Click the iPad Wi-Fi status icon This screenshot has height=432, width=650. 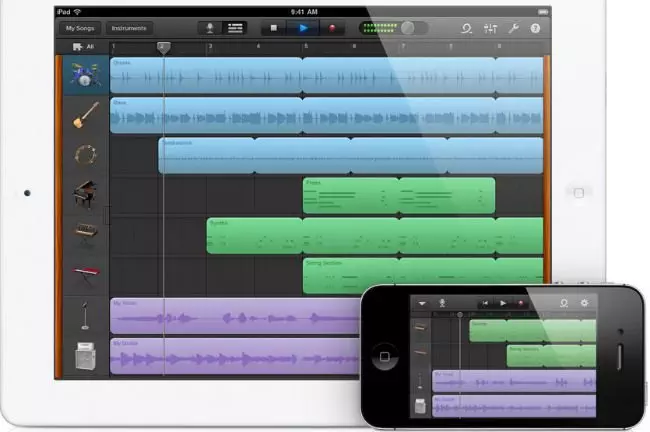(78, 12)
